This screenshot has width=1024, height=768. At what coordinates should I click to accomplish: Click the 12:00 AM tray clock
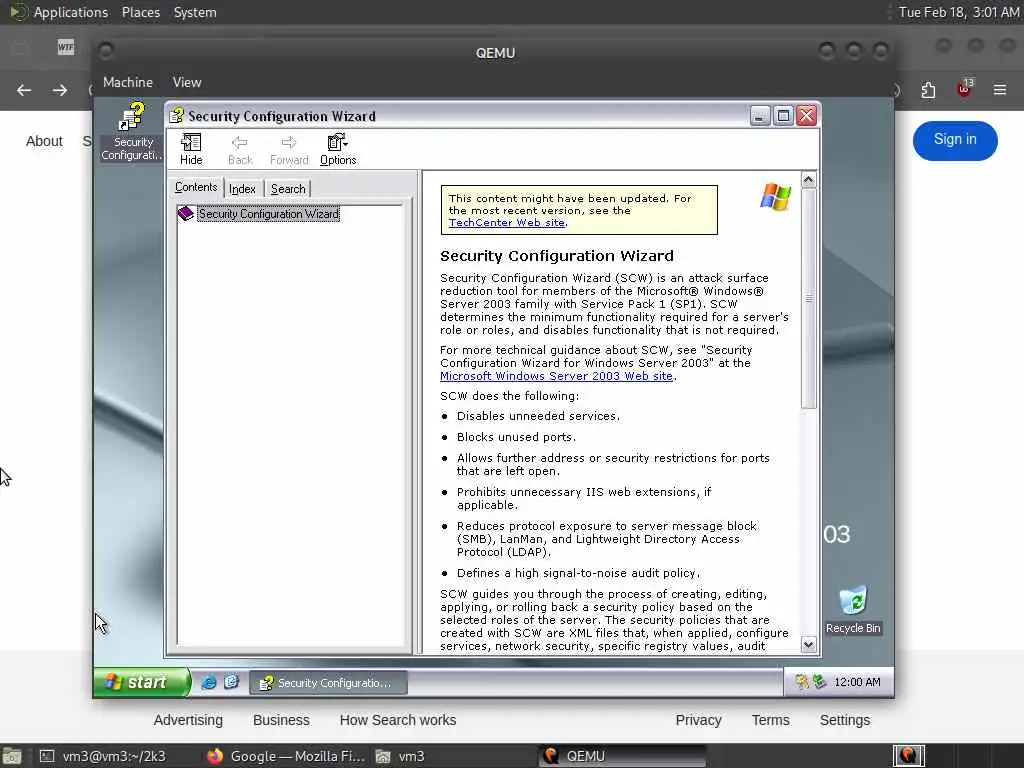tap(857, 682)
